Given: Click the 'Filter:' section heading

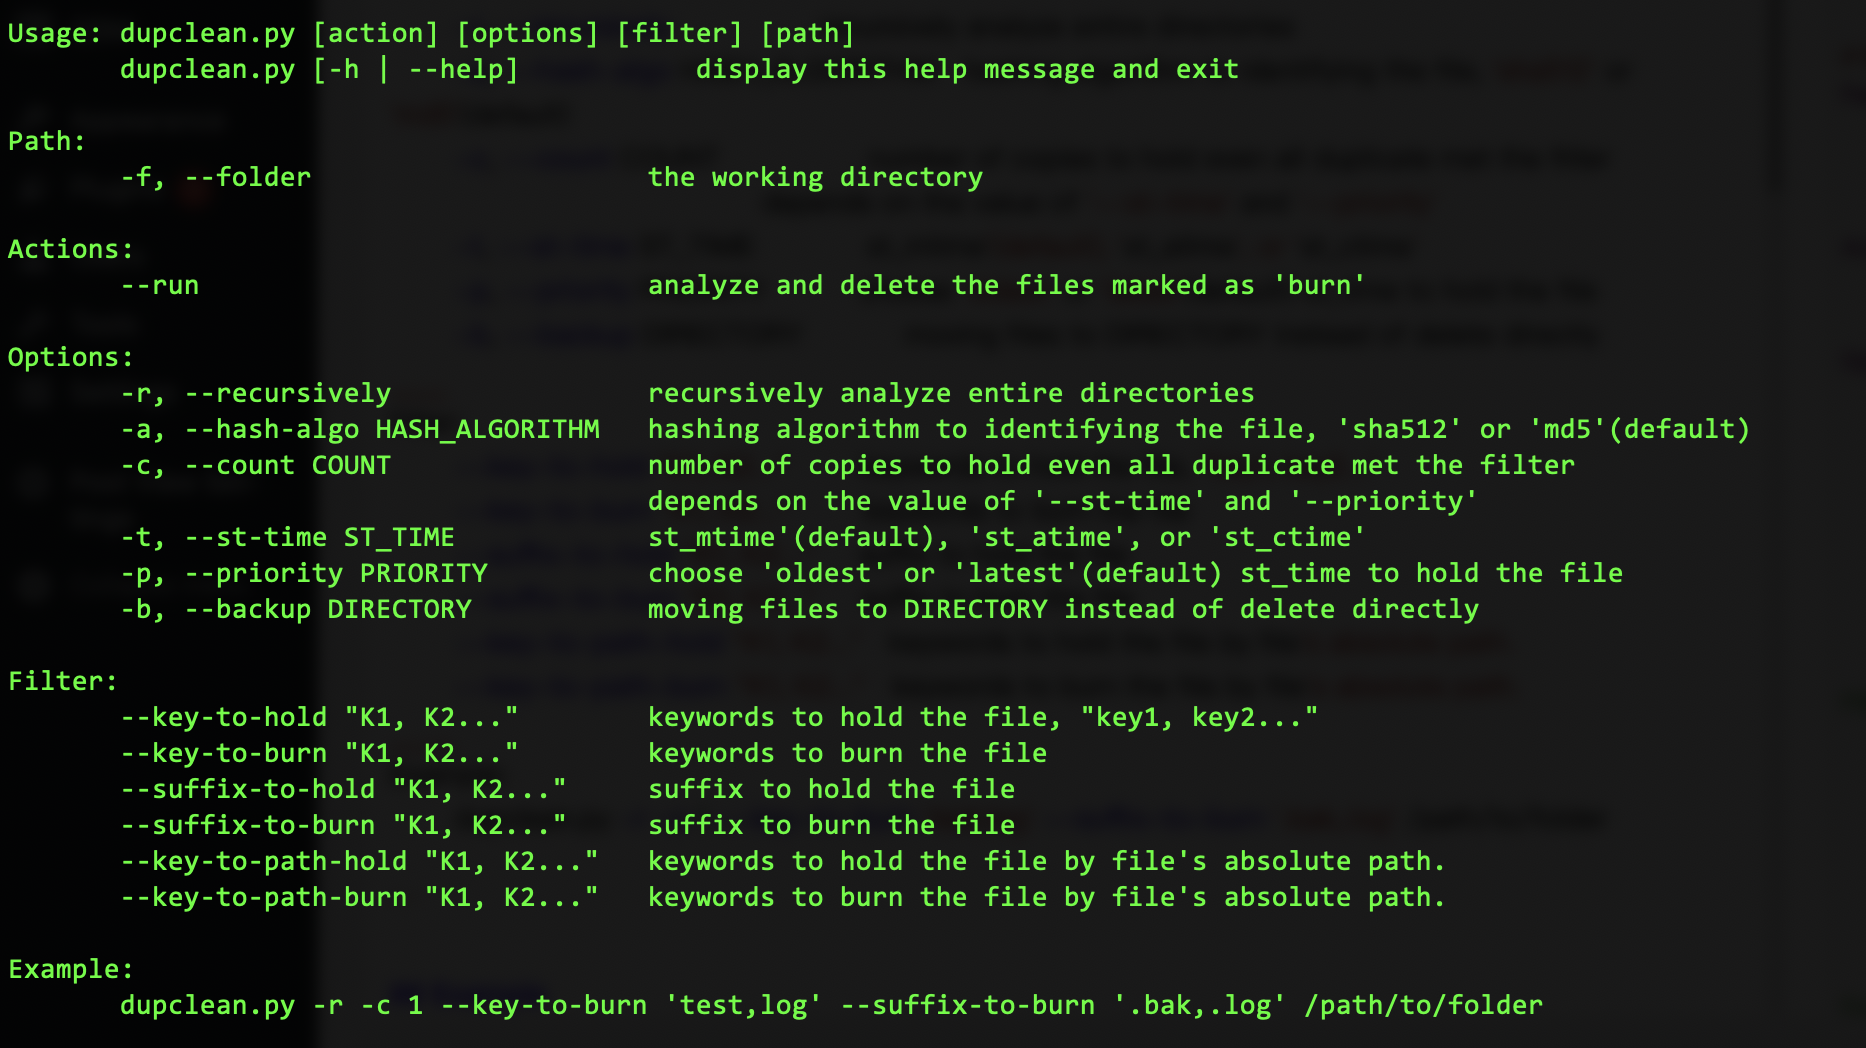Looking at the screenshot, I should click(x=62, y=682).
